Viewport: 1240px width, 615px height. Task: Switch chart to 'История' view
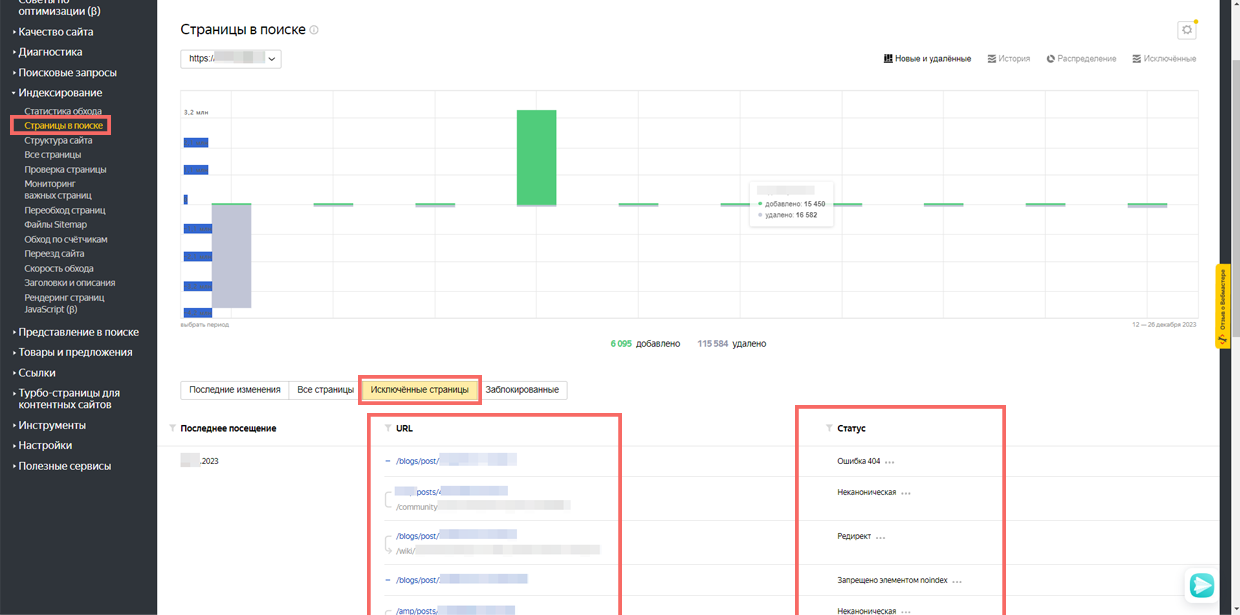[x=1009, y=59]
